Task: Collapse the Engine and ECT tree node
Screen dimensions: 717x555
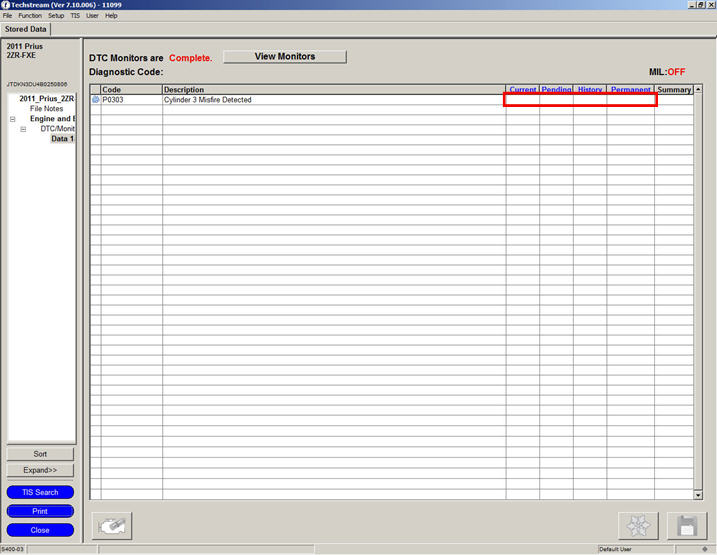Action: click(x=13, y=119)
